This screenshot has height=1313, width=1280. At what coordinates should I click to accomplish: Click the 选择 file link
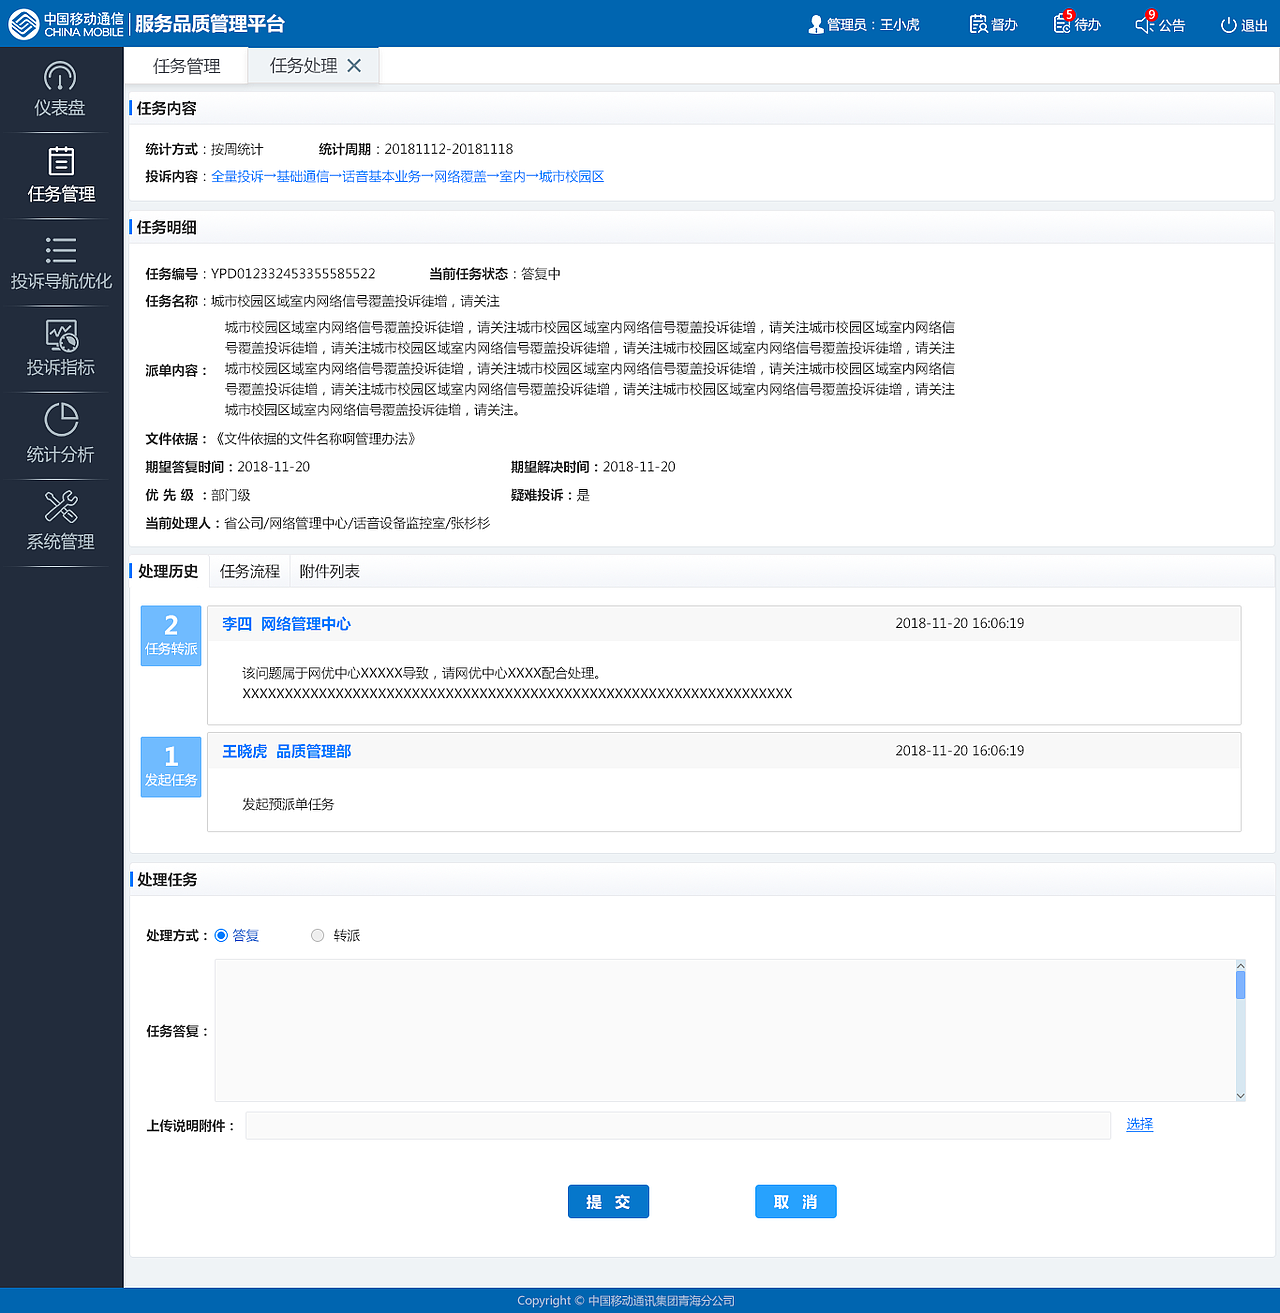[1139, 1124]
